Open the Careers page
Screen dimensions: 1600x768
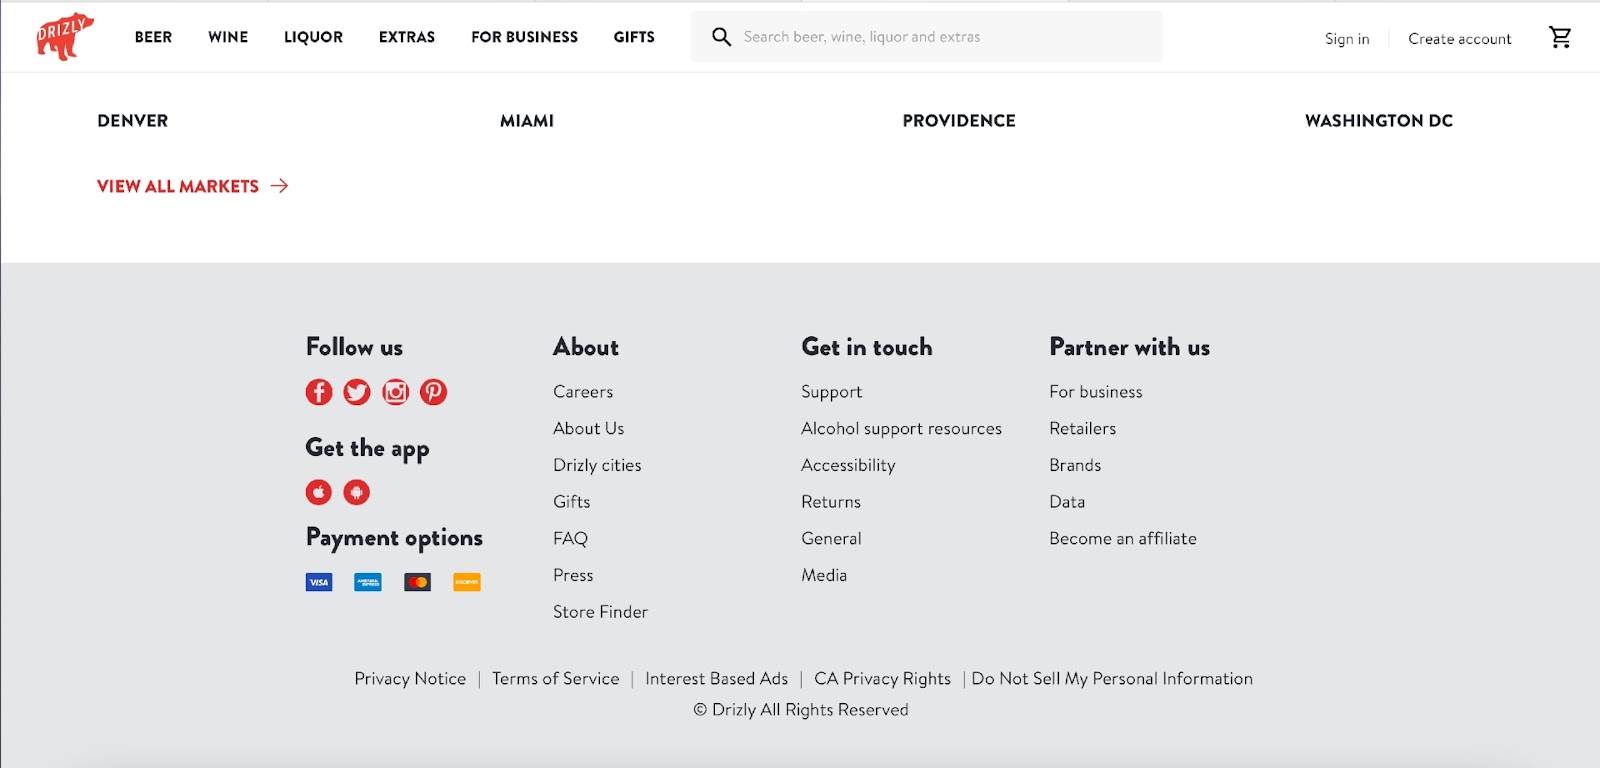pos(583,392)
